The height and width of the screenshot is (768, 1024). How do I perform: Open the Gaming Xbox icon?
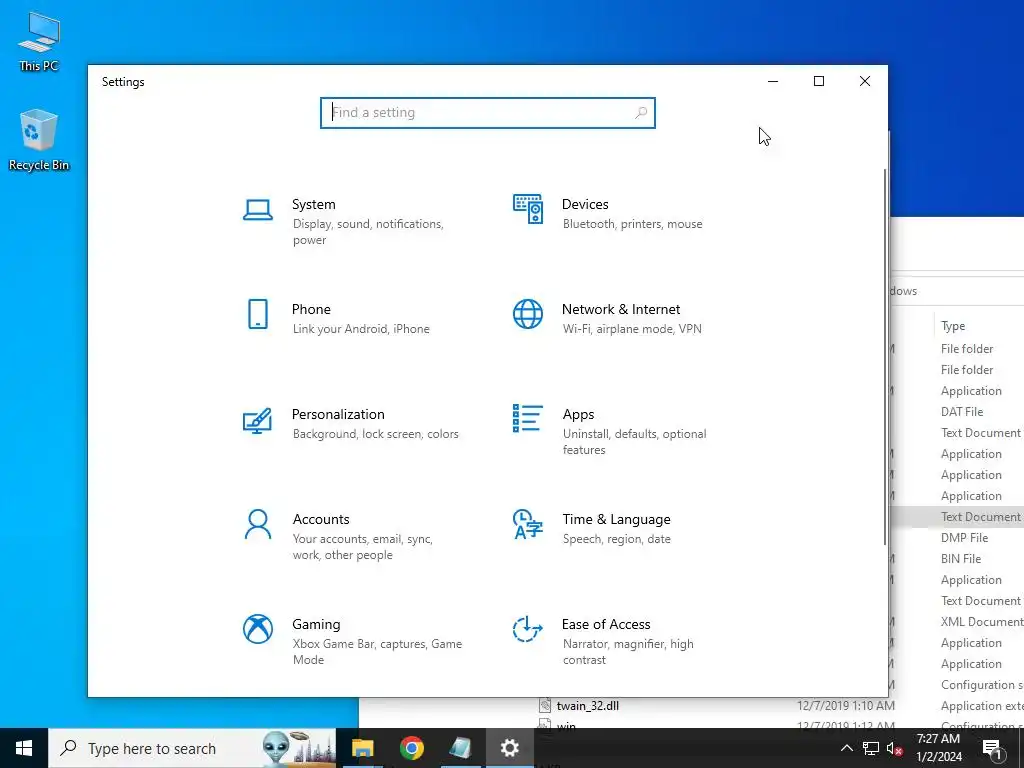pos(258,629)
